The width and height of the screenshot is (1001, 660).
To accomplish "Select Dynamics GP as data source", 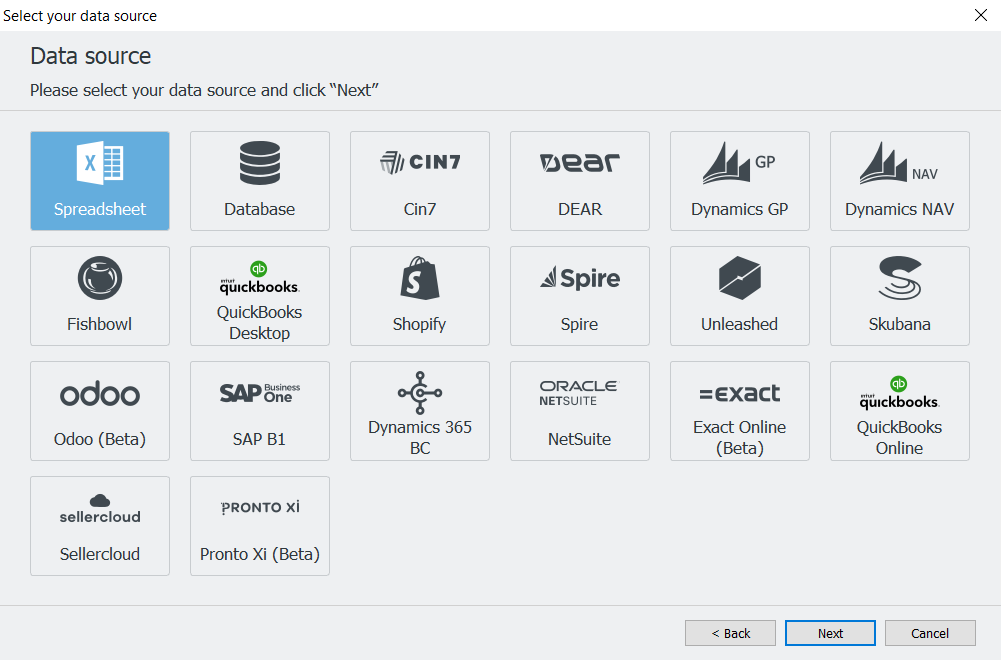I will (740, 181).
